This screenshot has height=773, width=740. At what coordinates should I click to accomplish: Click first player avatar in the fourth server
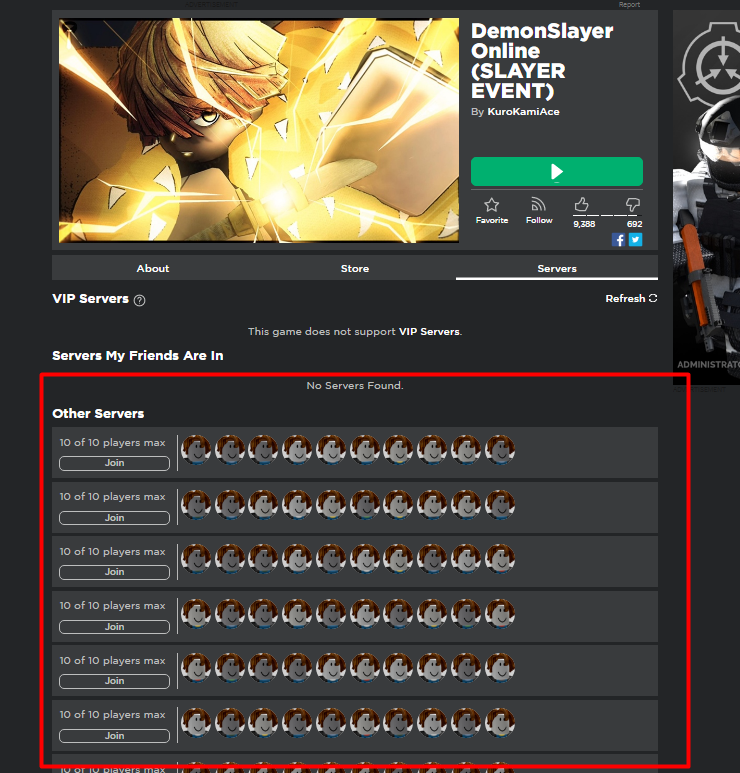pos(196,613)
